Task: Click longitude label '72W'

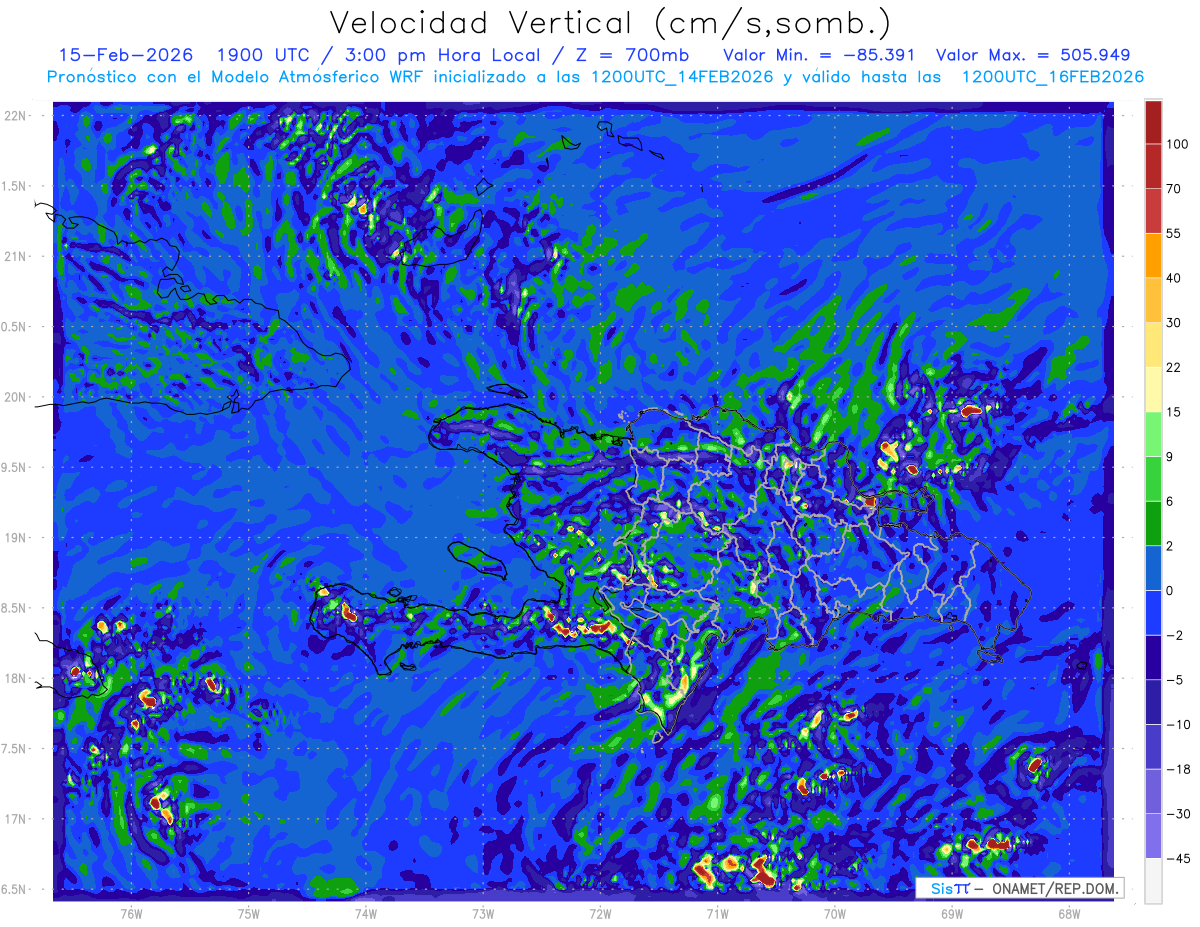Action: coord(600,913)
